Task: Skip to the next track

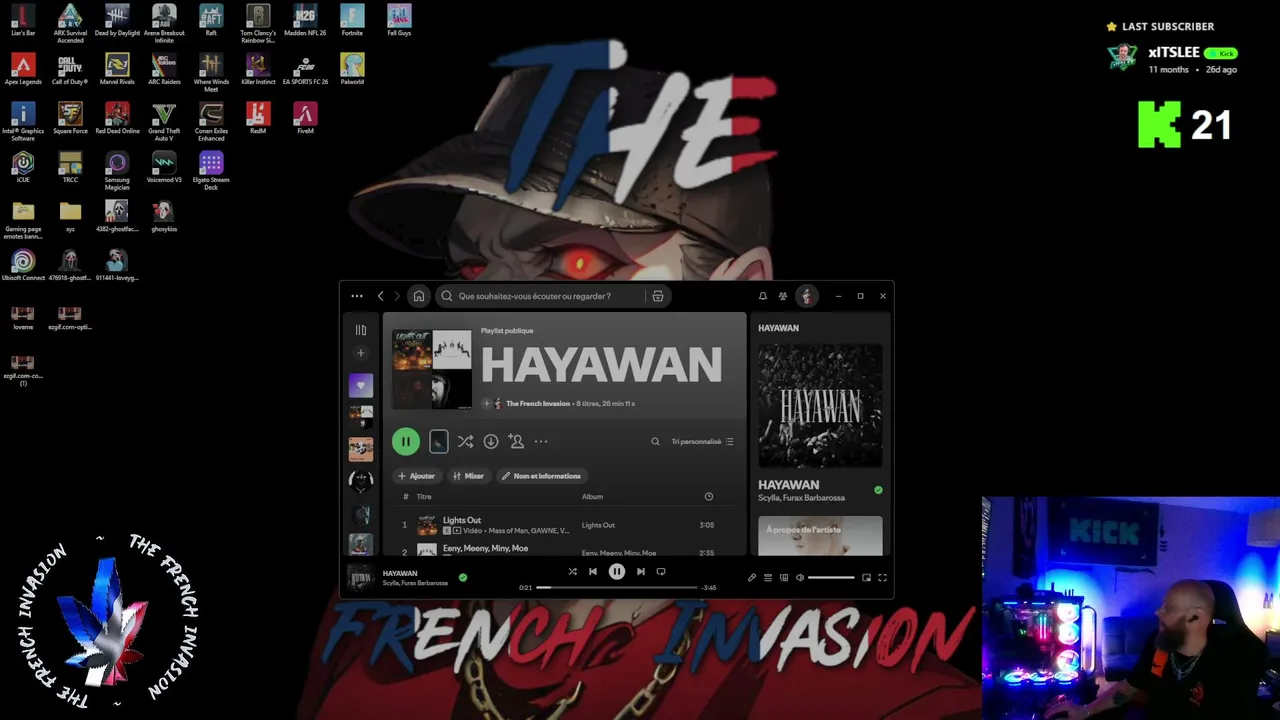Action: [x=641, y=572]
